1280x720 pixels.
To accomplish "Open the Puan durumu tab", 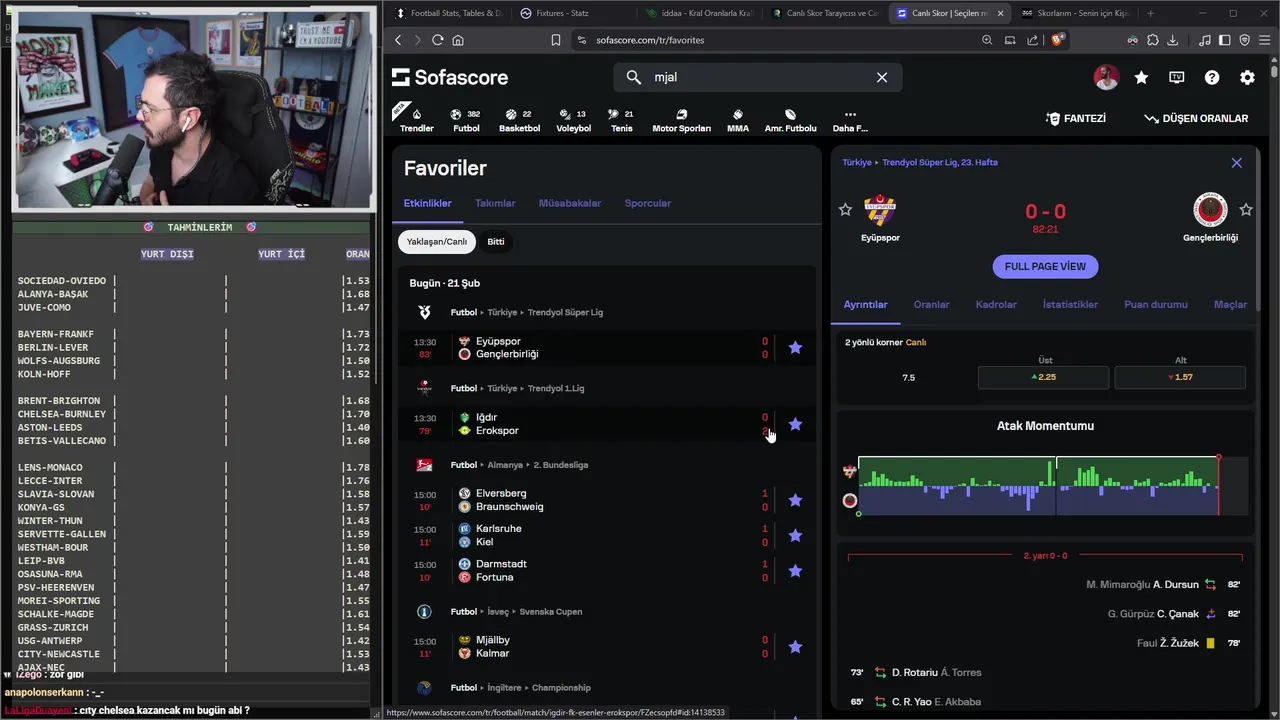I will coord(1156,305).
